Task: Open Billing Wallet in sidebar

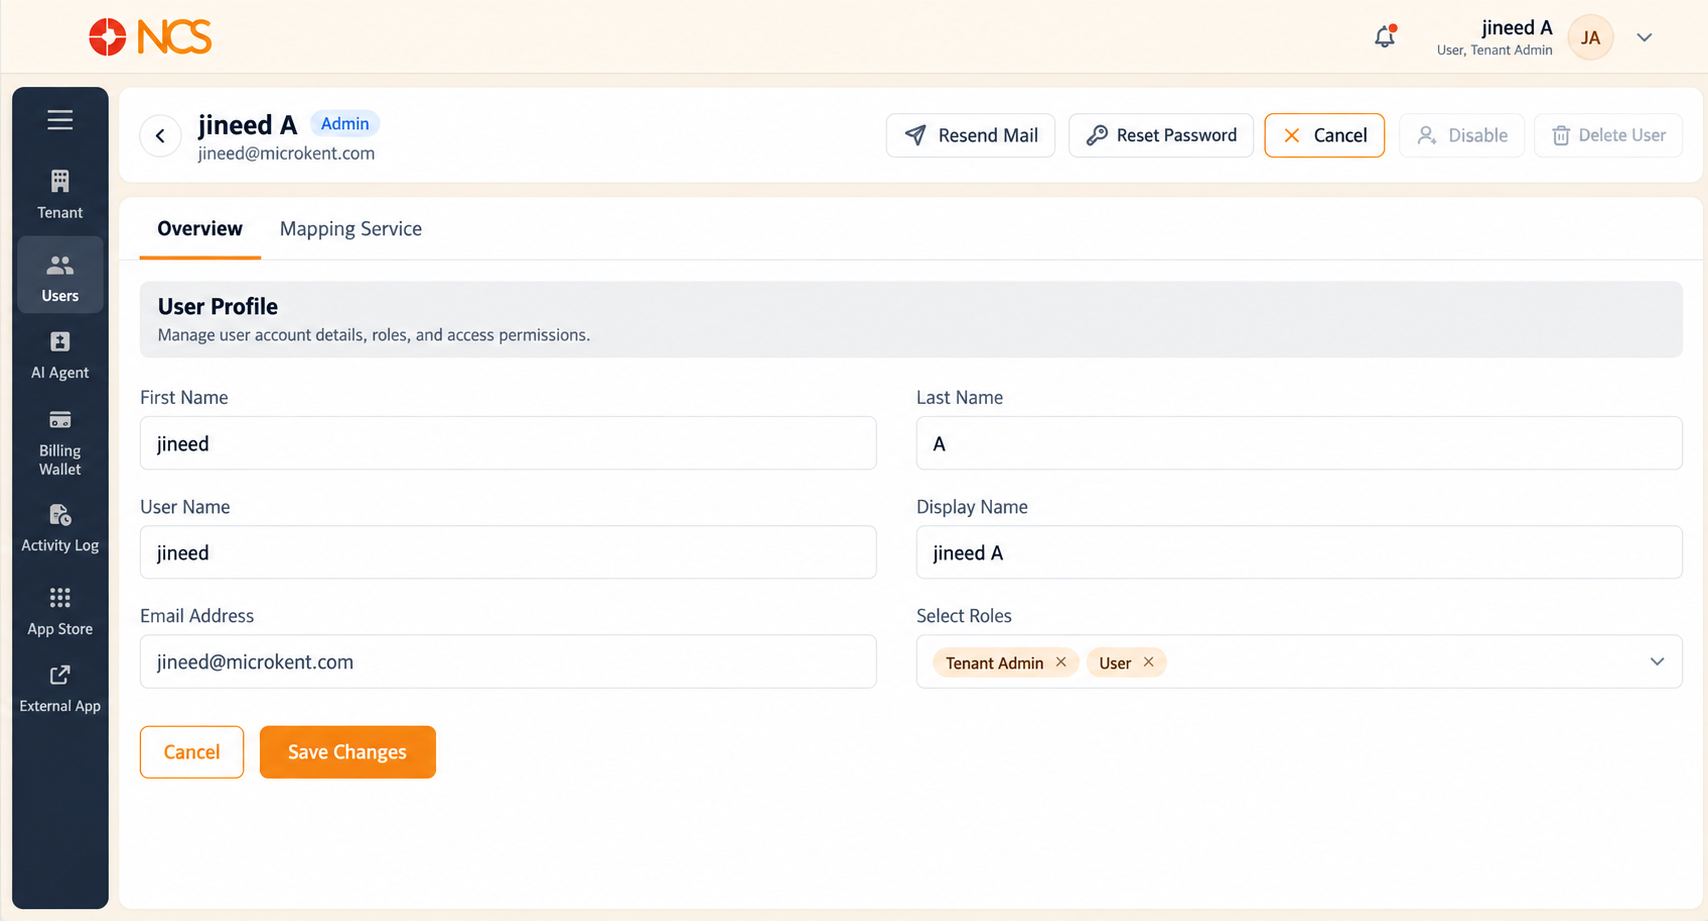Action: (60, 443)
